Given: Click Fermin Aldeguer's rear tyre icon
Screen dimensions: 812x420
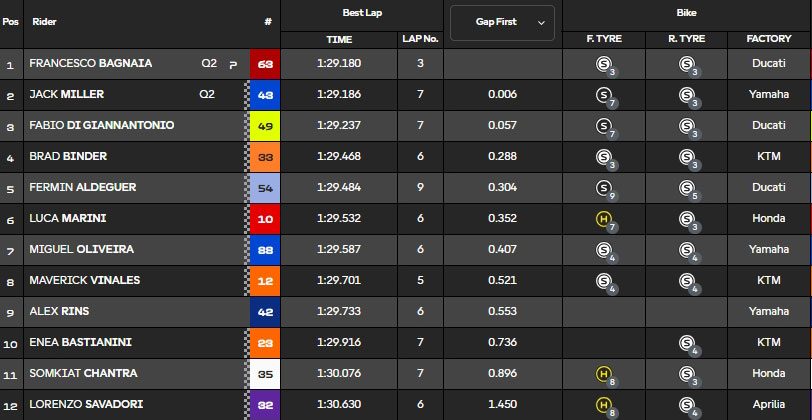Looking at the screenshot, I should (x=687, y=189).
